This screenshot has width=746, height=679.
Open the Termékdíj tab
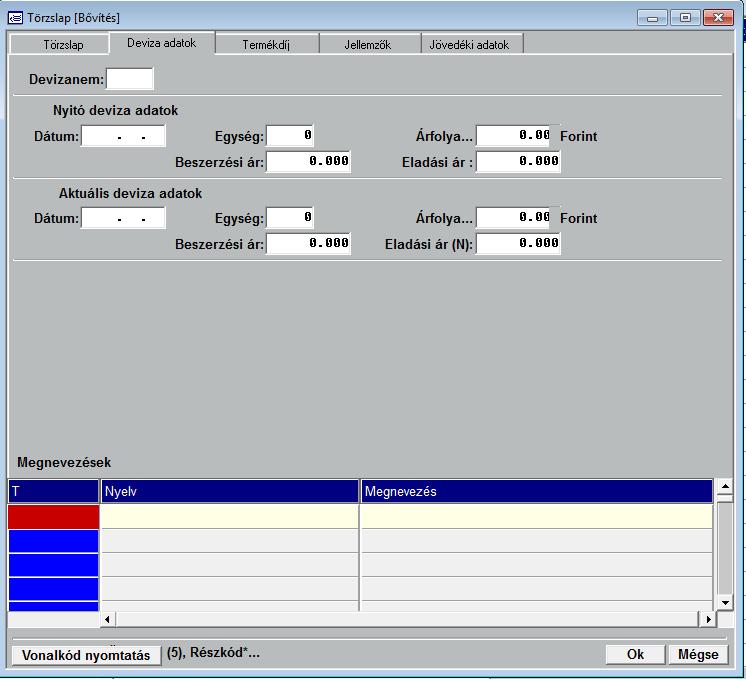(x=266, y=45)
